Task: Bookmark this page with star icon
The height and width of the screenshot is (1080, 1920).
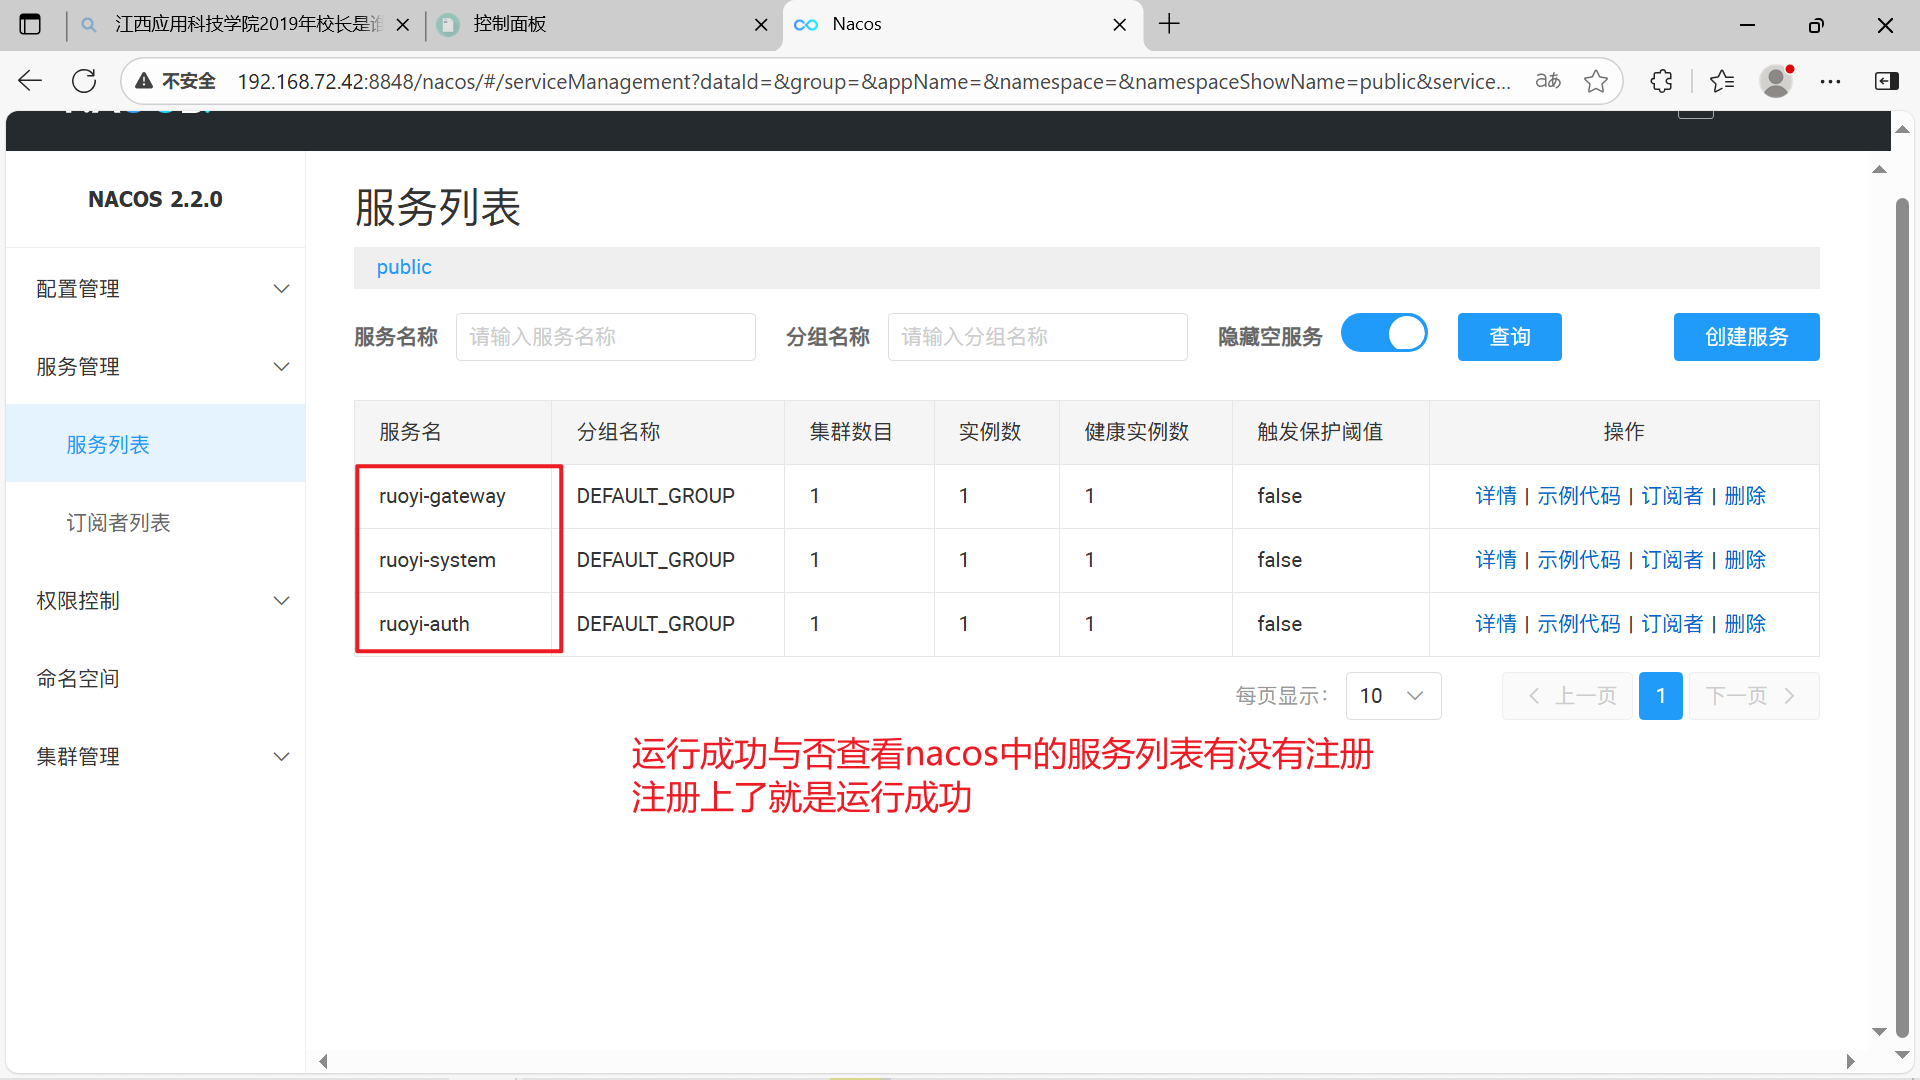Action: [x=1596, y=81]
